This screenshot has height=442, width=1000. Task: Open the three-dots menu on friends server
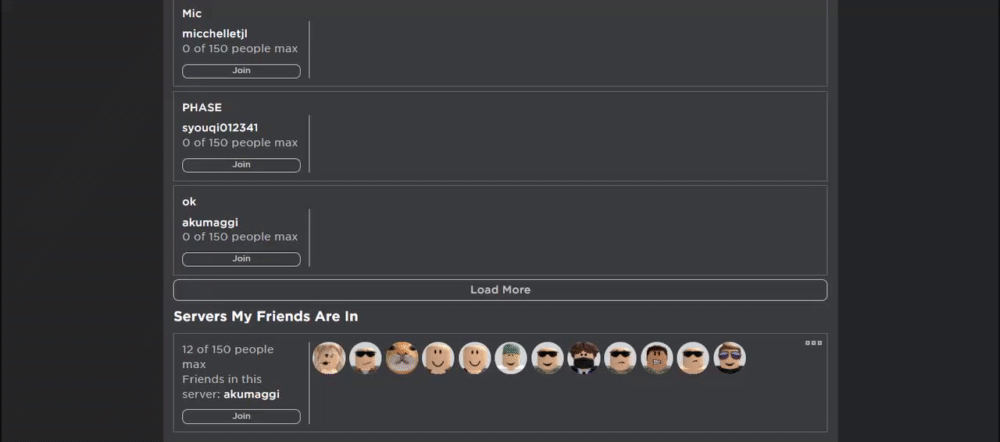(813, 343)
